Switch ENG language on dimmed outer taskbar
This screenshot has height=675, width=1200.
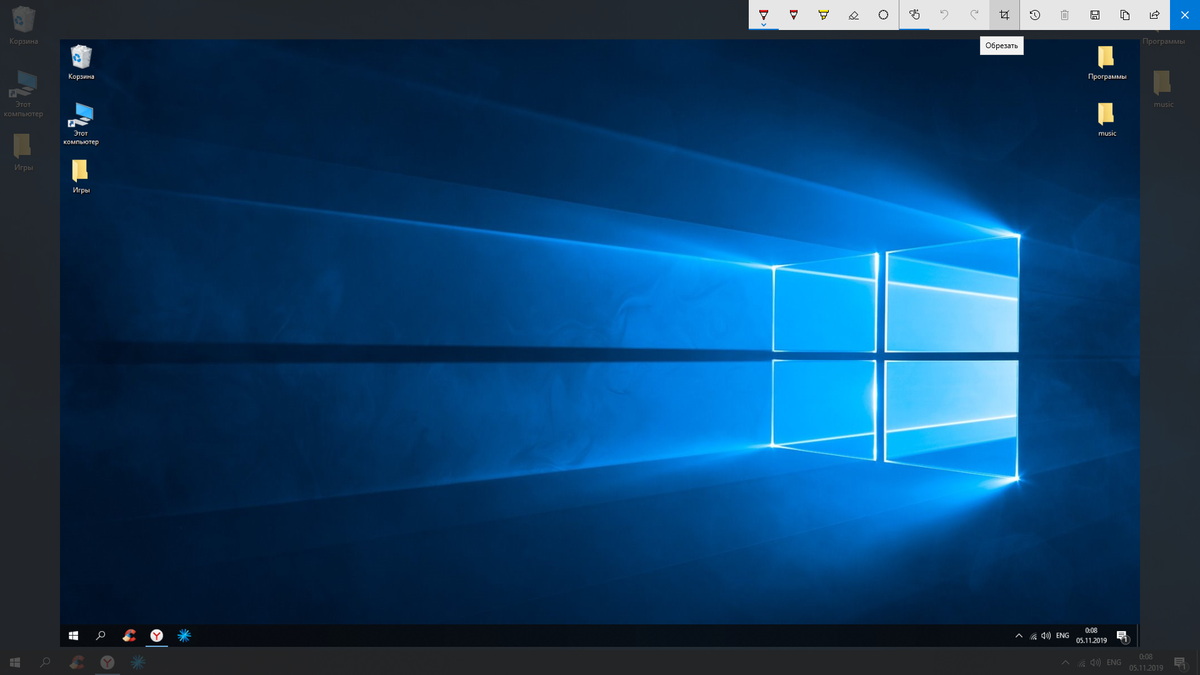coord(1114,662)
